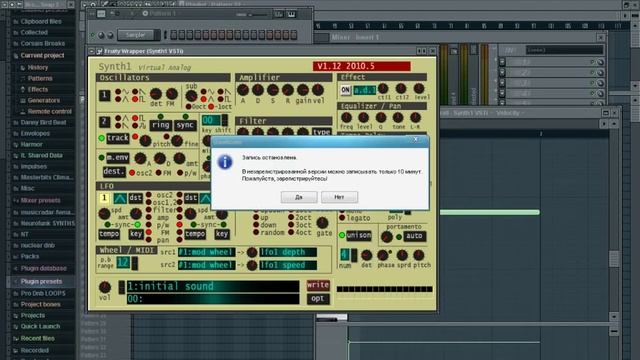Viewport: 640px width, 360px height.
Task: Open the src2 mod wheel source selector
Action: pos(207,265)
